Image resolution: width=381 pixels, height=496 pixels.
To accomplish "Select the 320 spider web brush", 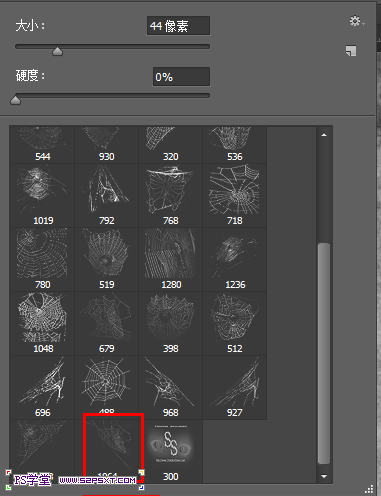I will click(170, 145).
